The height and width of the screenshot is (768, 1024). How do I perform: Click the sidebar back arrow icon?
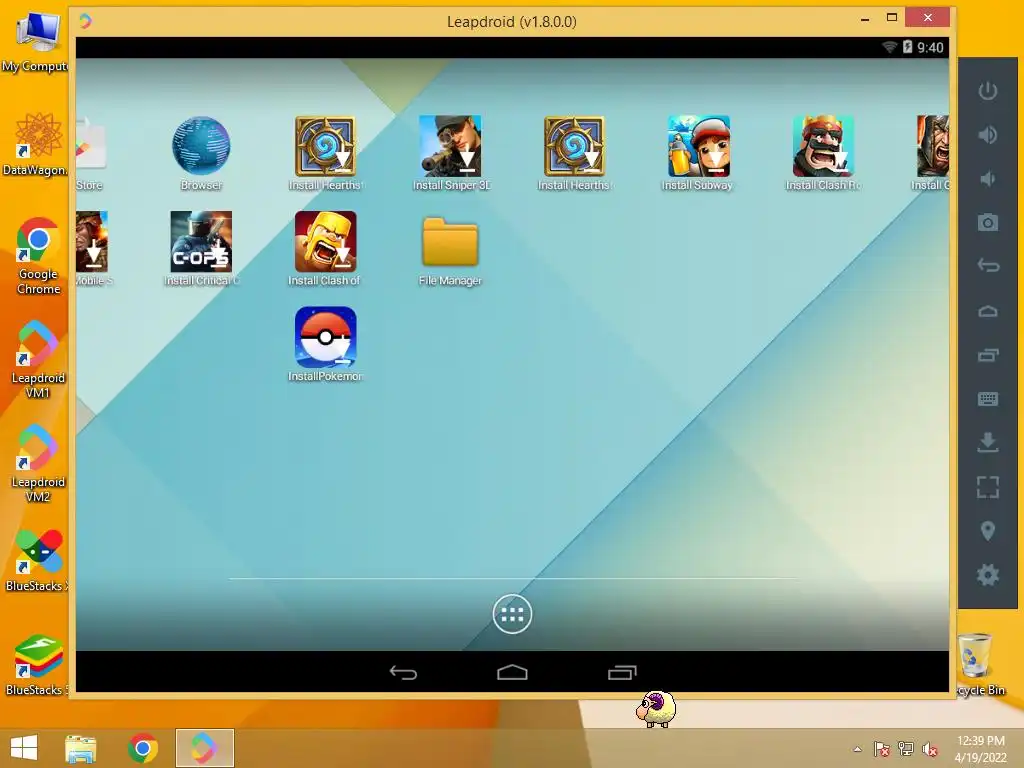pyautogui.click(x=987, y=266)
